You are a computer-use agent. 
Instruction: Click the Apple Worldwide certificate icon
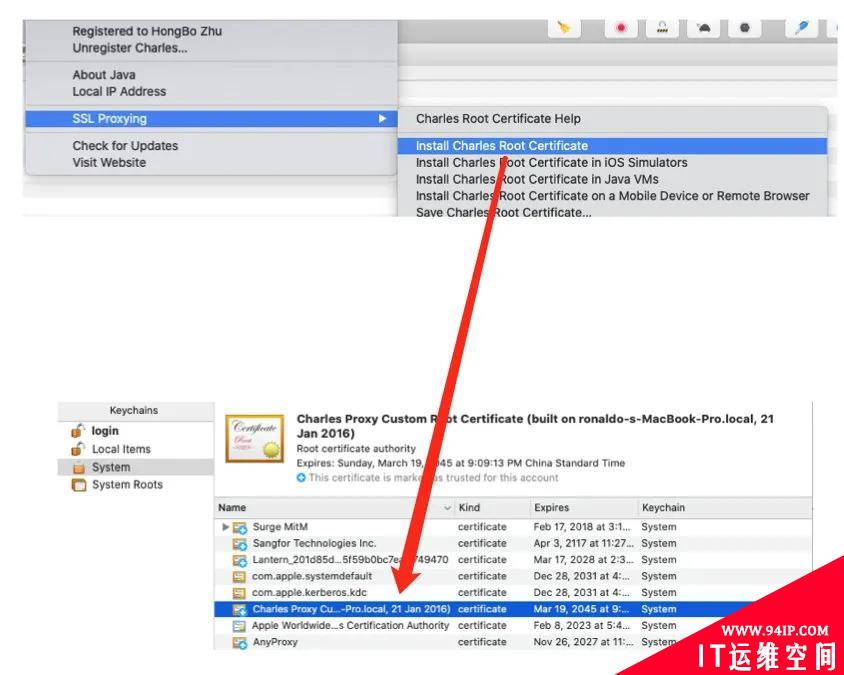[x=239, y=626]
